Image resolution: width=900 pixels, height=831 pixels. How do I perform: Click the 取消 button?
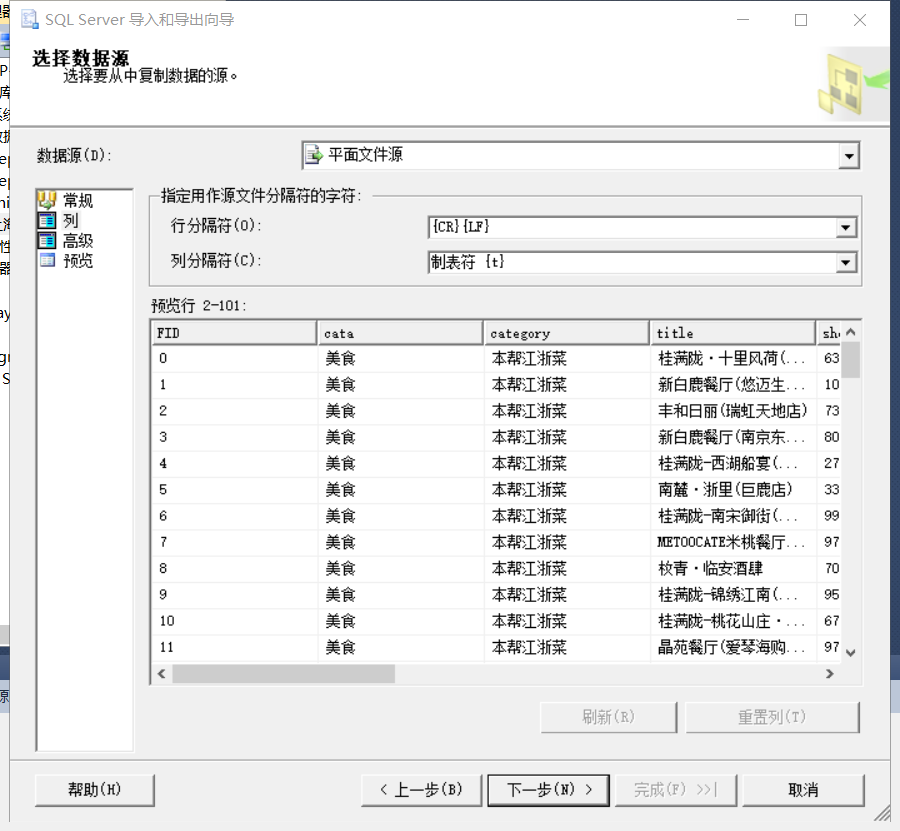(x=803, y=790)
